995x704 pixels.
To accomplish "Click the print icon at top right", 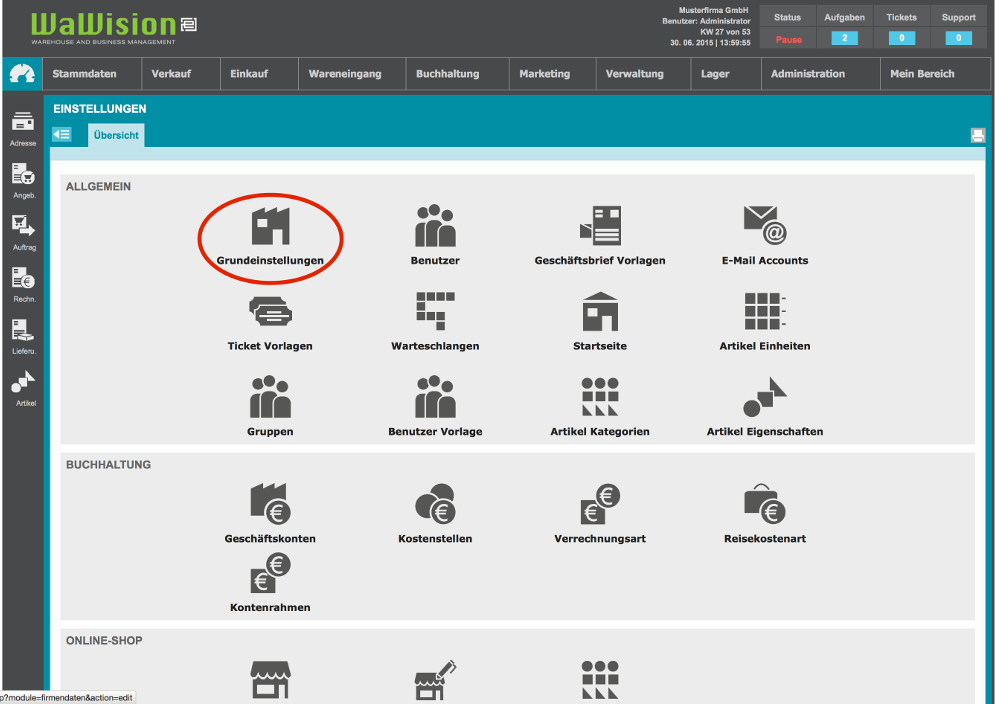I will click(977, 136).
